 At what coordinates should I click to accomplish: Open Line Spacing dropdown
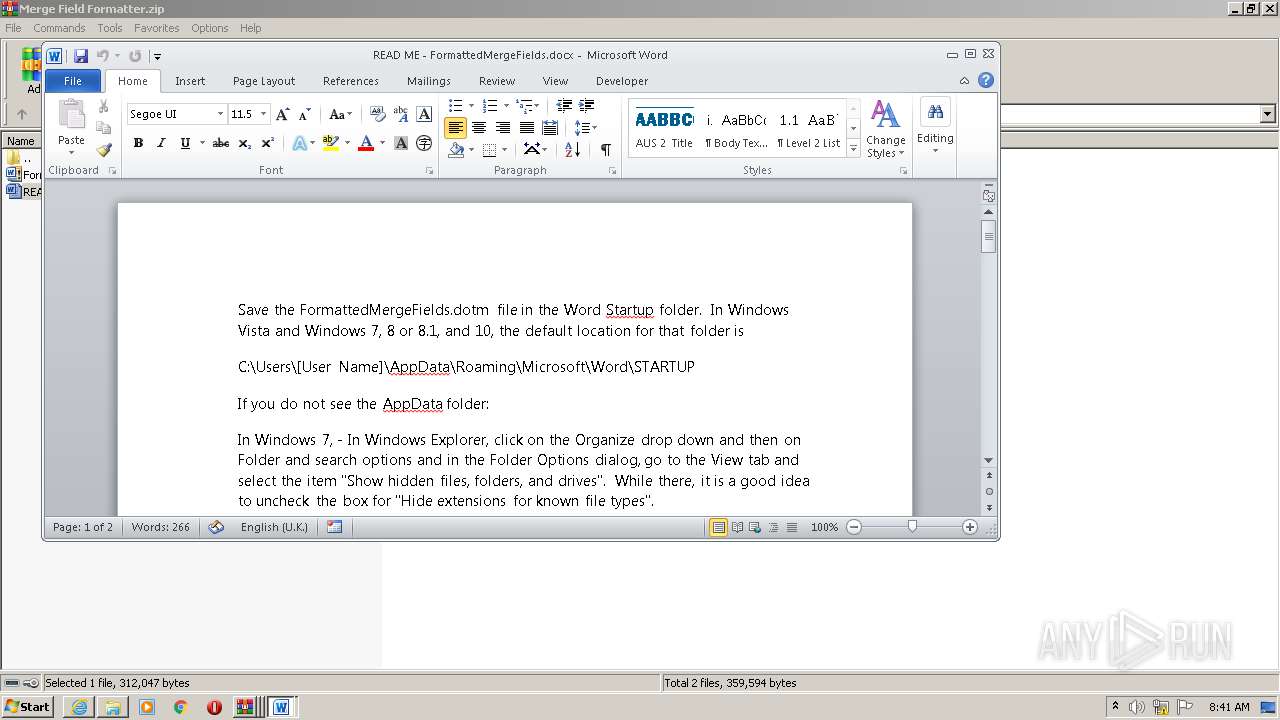[x=586, y=127]
